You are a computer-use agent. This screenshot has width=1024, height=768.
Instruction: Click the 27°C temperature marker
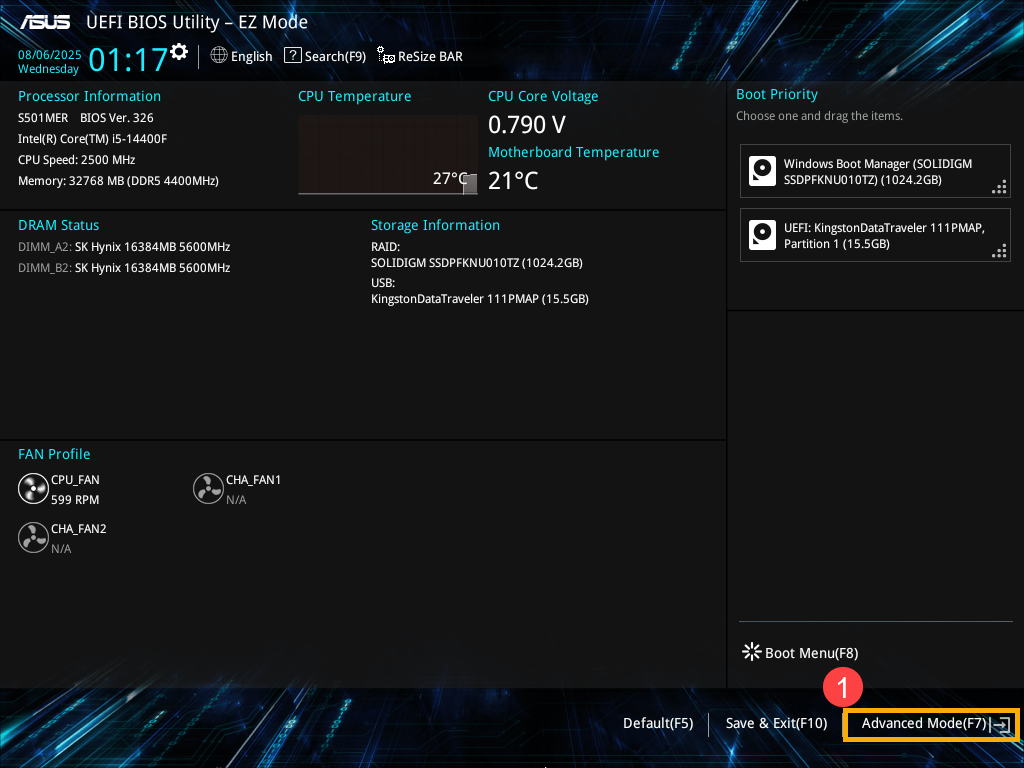coord(449,178)
